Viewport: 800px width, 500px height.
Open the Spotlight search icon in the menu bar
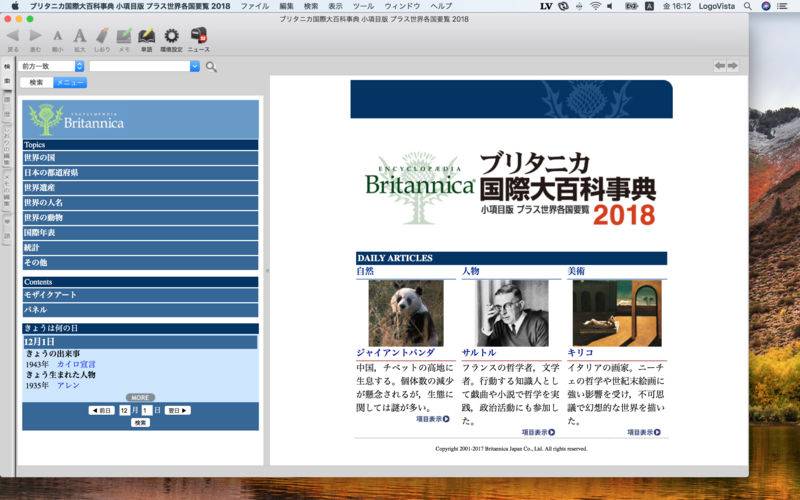pyautogui.click(x=747, y=6)
